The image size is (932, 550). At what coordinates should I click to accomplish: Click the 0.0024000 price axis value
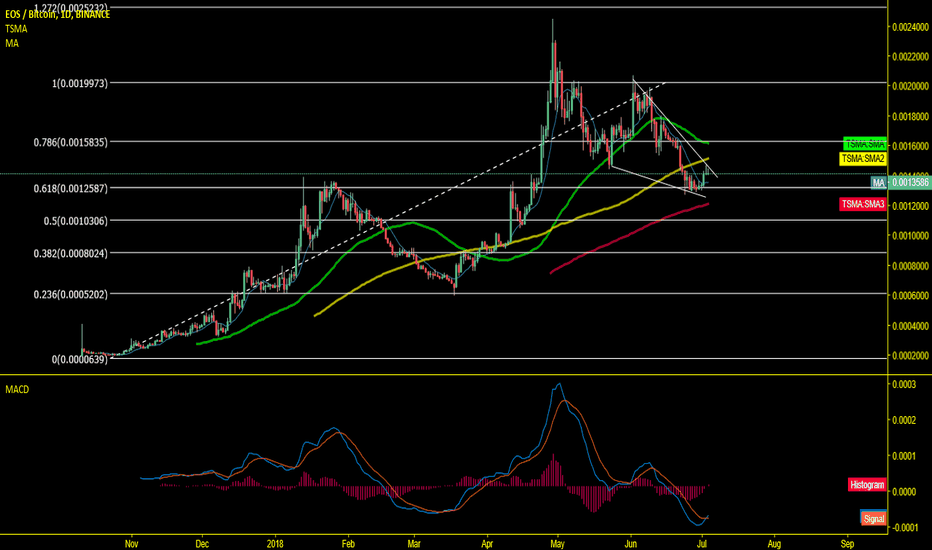click(910, 27)
